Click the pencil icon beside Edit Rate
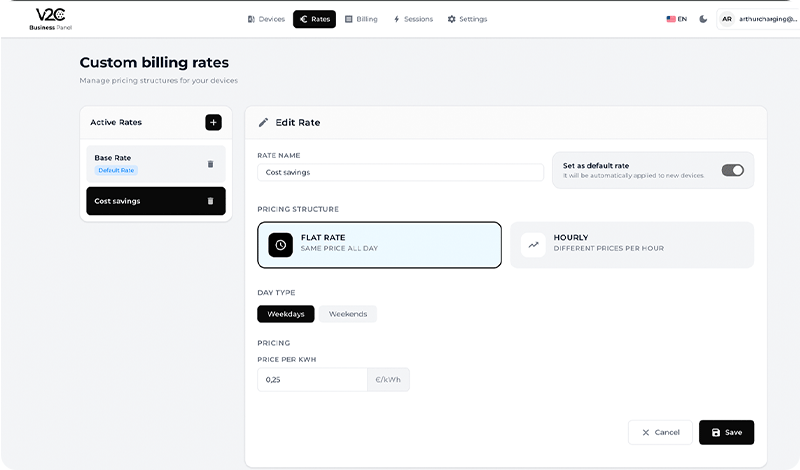The height and width of the screenshot is (470, 800). pyautogui.click(x=264, y=122)
